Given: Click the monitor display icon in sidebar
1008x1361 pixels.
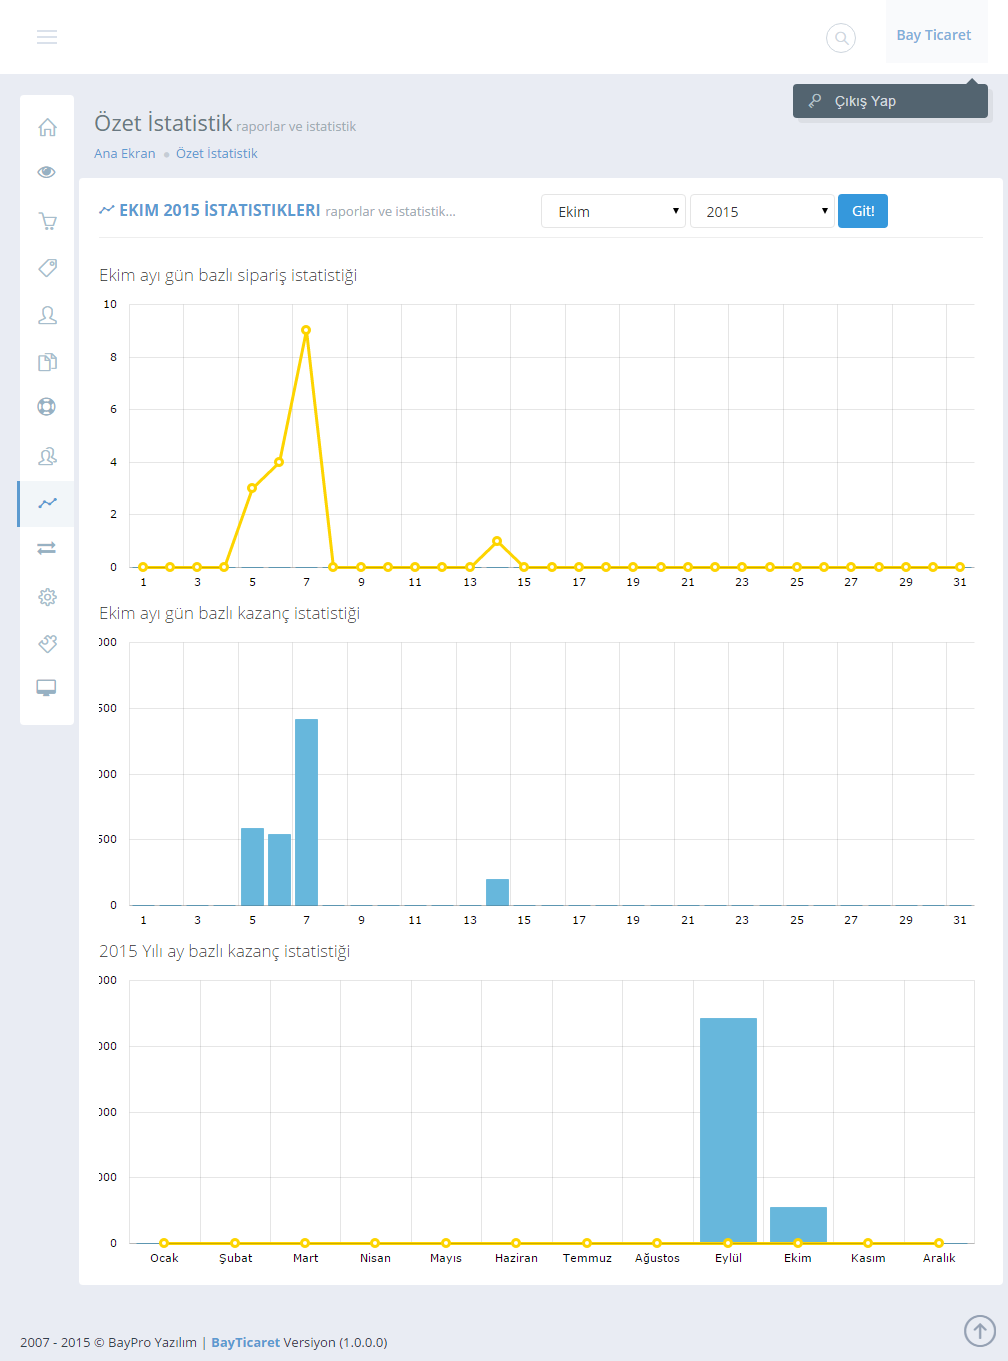Looking at the screenshot, I should click(x=47, y=688).
